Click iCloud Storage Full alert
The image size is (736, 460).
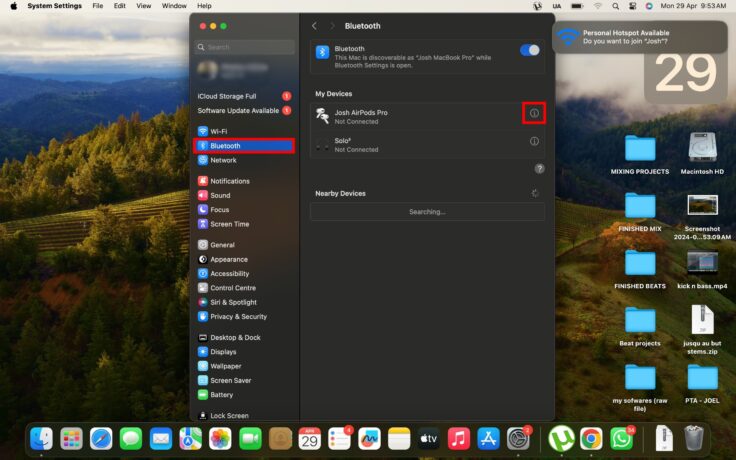[x=227, y=96]
